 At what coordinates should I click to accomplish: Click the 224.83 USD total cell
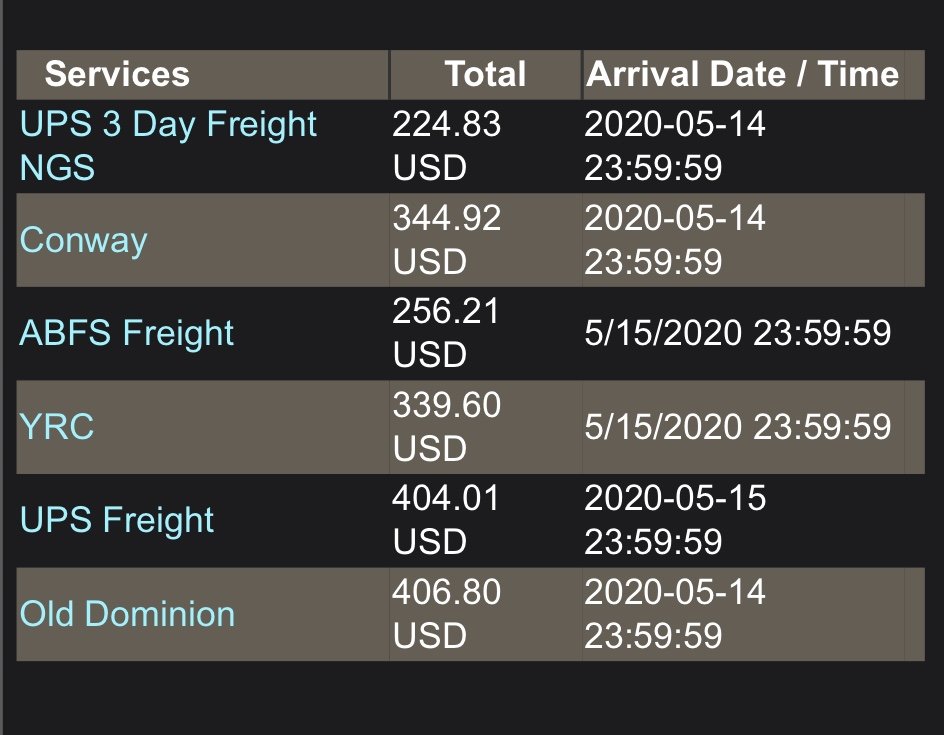tap(447, 146)
